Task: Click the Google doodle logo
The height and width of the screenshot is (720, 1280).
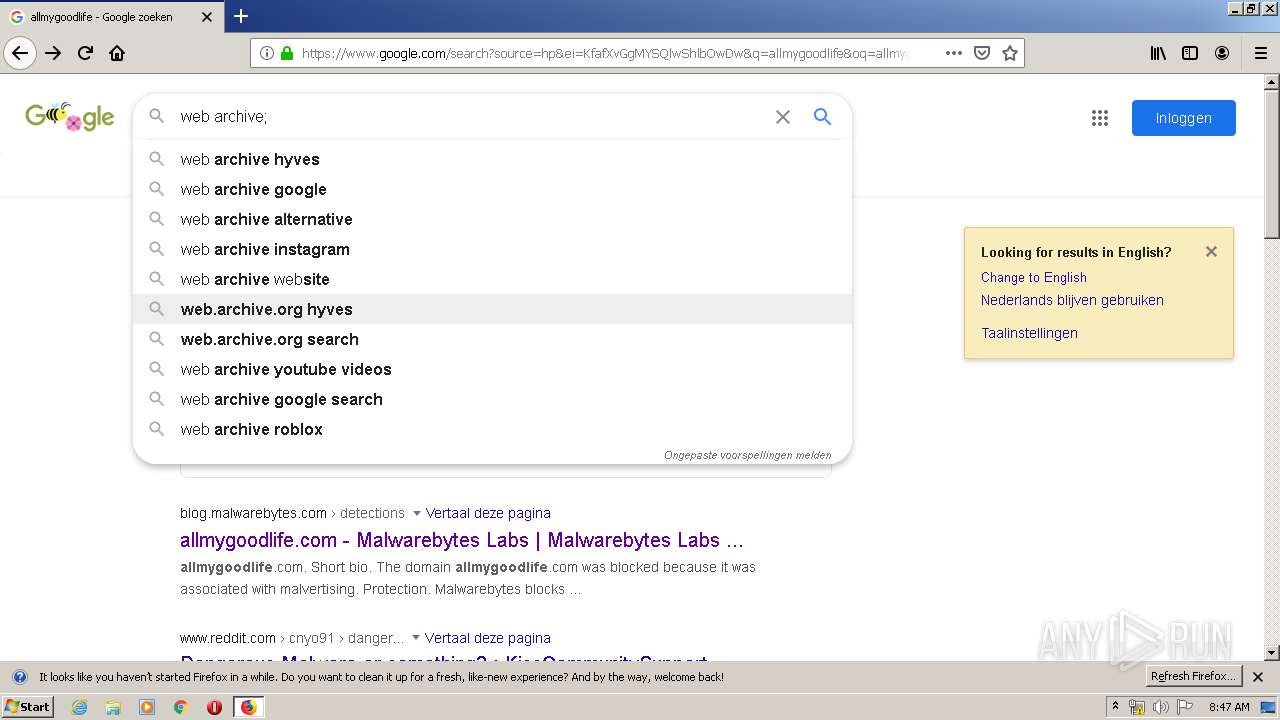Action: (70, 117)
